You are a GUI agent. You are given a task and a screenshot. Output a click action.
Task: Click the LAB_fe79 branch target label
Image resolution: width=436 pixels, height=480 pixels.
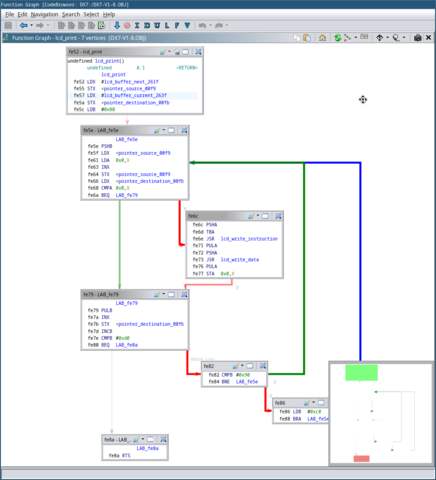pos(127,195)
